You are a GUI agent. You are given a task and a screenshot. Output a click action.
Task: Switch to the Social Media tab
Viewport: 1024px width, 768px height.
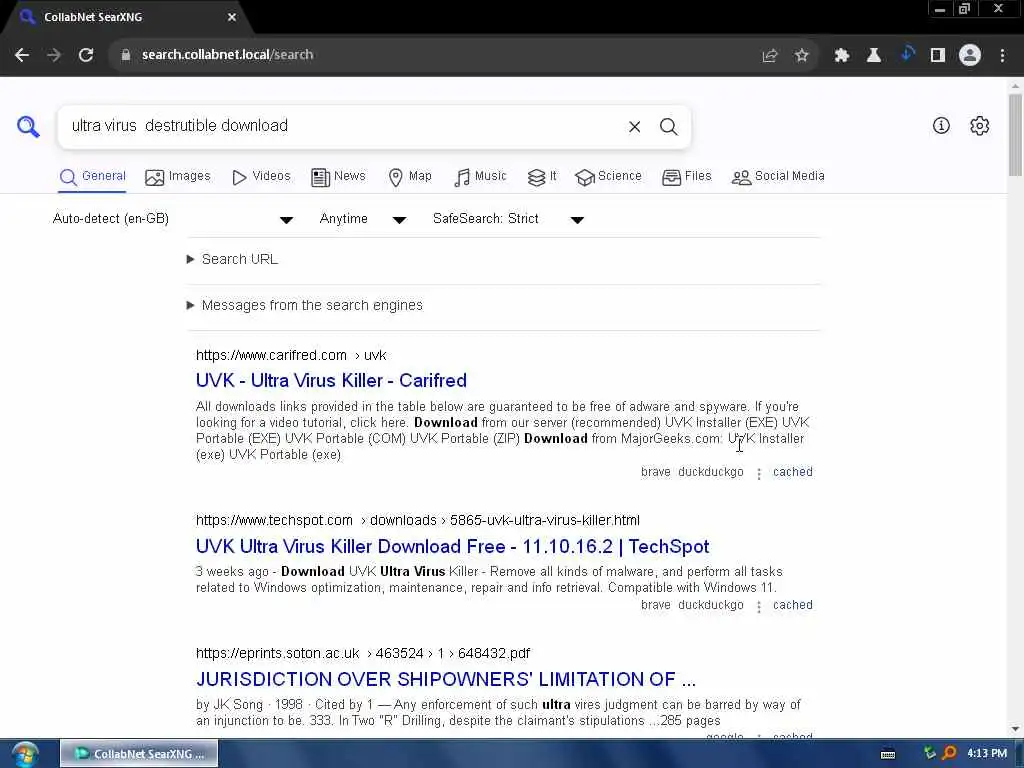point(778,176)
